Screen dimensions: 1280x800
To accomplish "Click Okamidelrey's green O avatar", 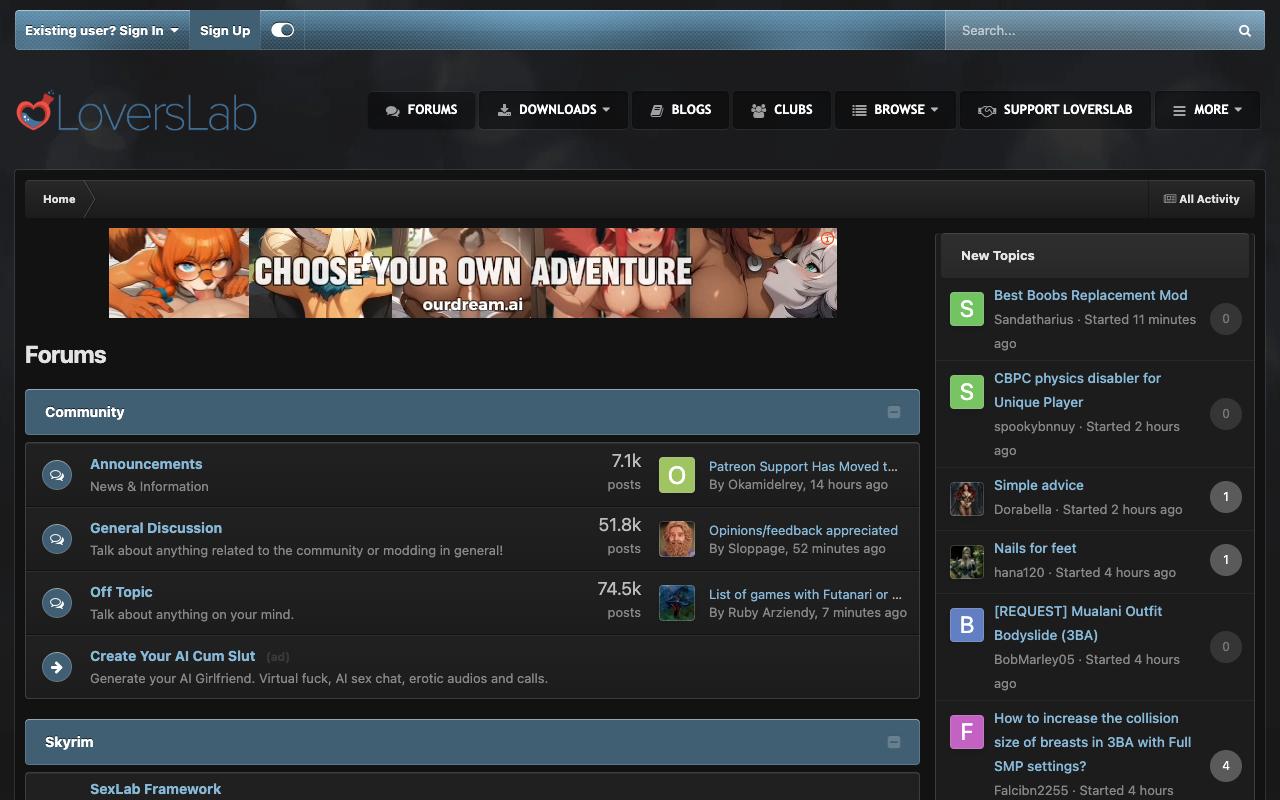I will 677,475.
